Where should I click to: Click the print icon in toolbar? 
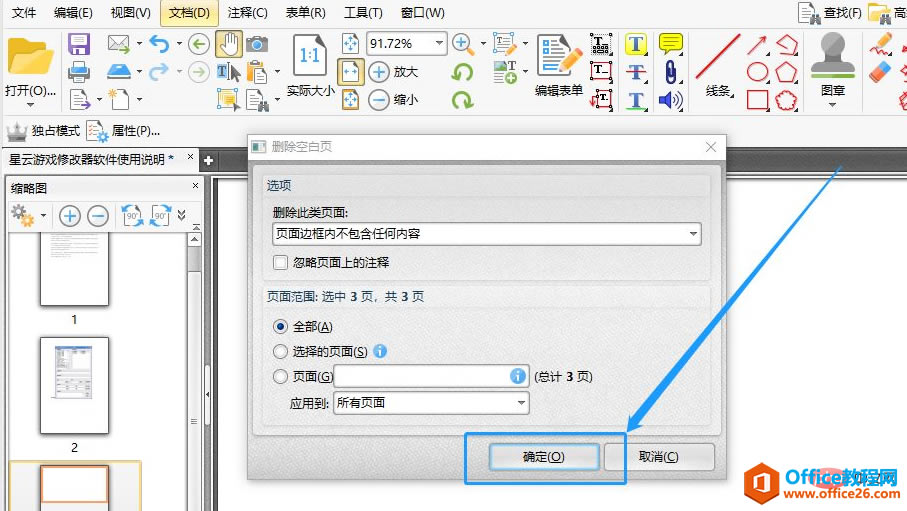[79, 72]
